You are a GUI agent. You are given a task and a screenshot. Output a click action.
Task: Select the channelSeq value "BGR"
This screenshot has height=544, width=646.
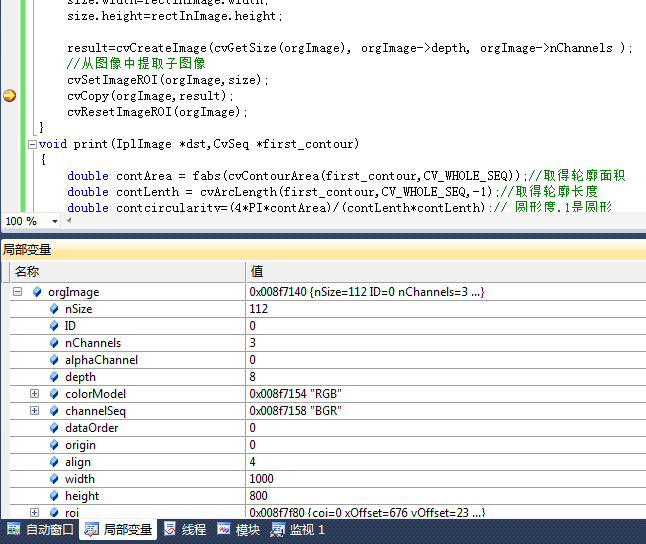[x=295, y=410]
